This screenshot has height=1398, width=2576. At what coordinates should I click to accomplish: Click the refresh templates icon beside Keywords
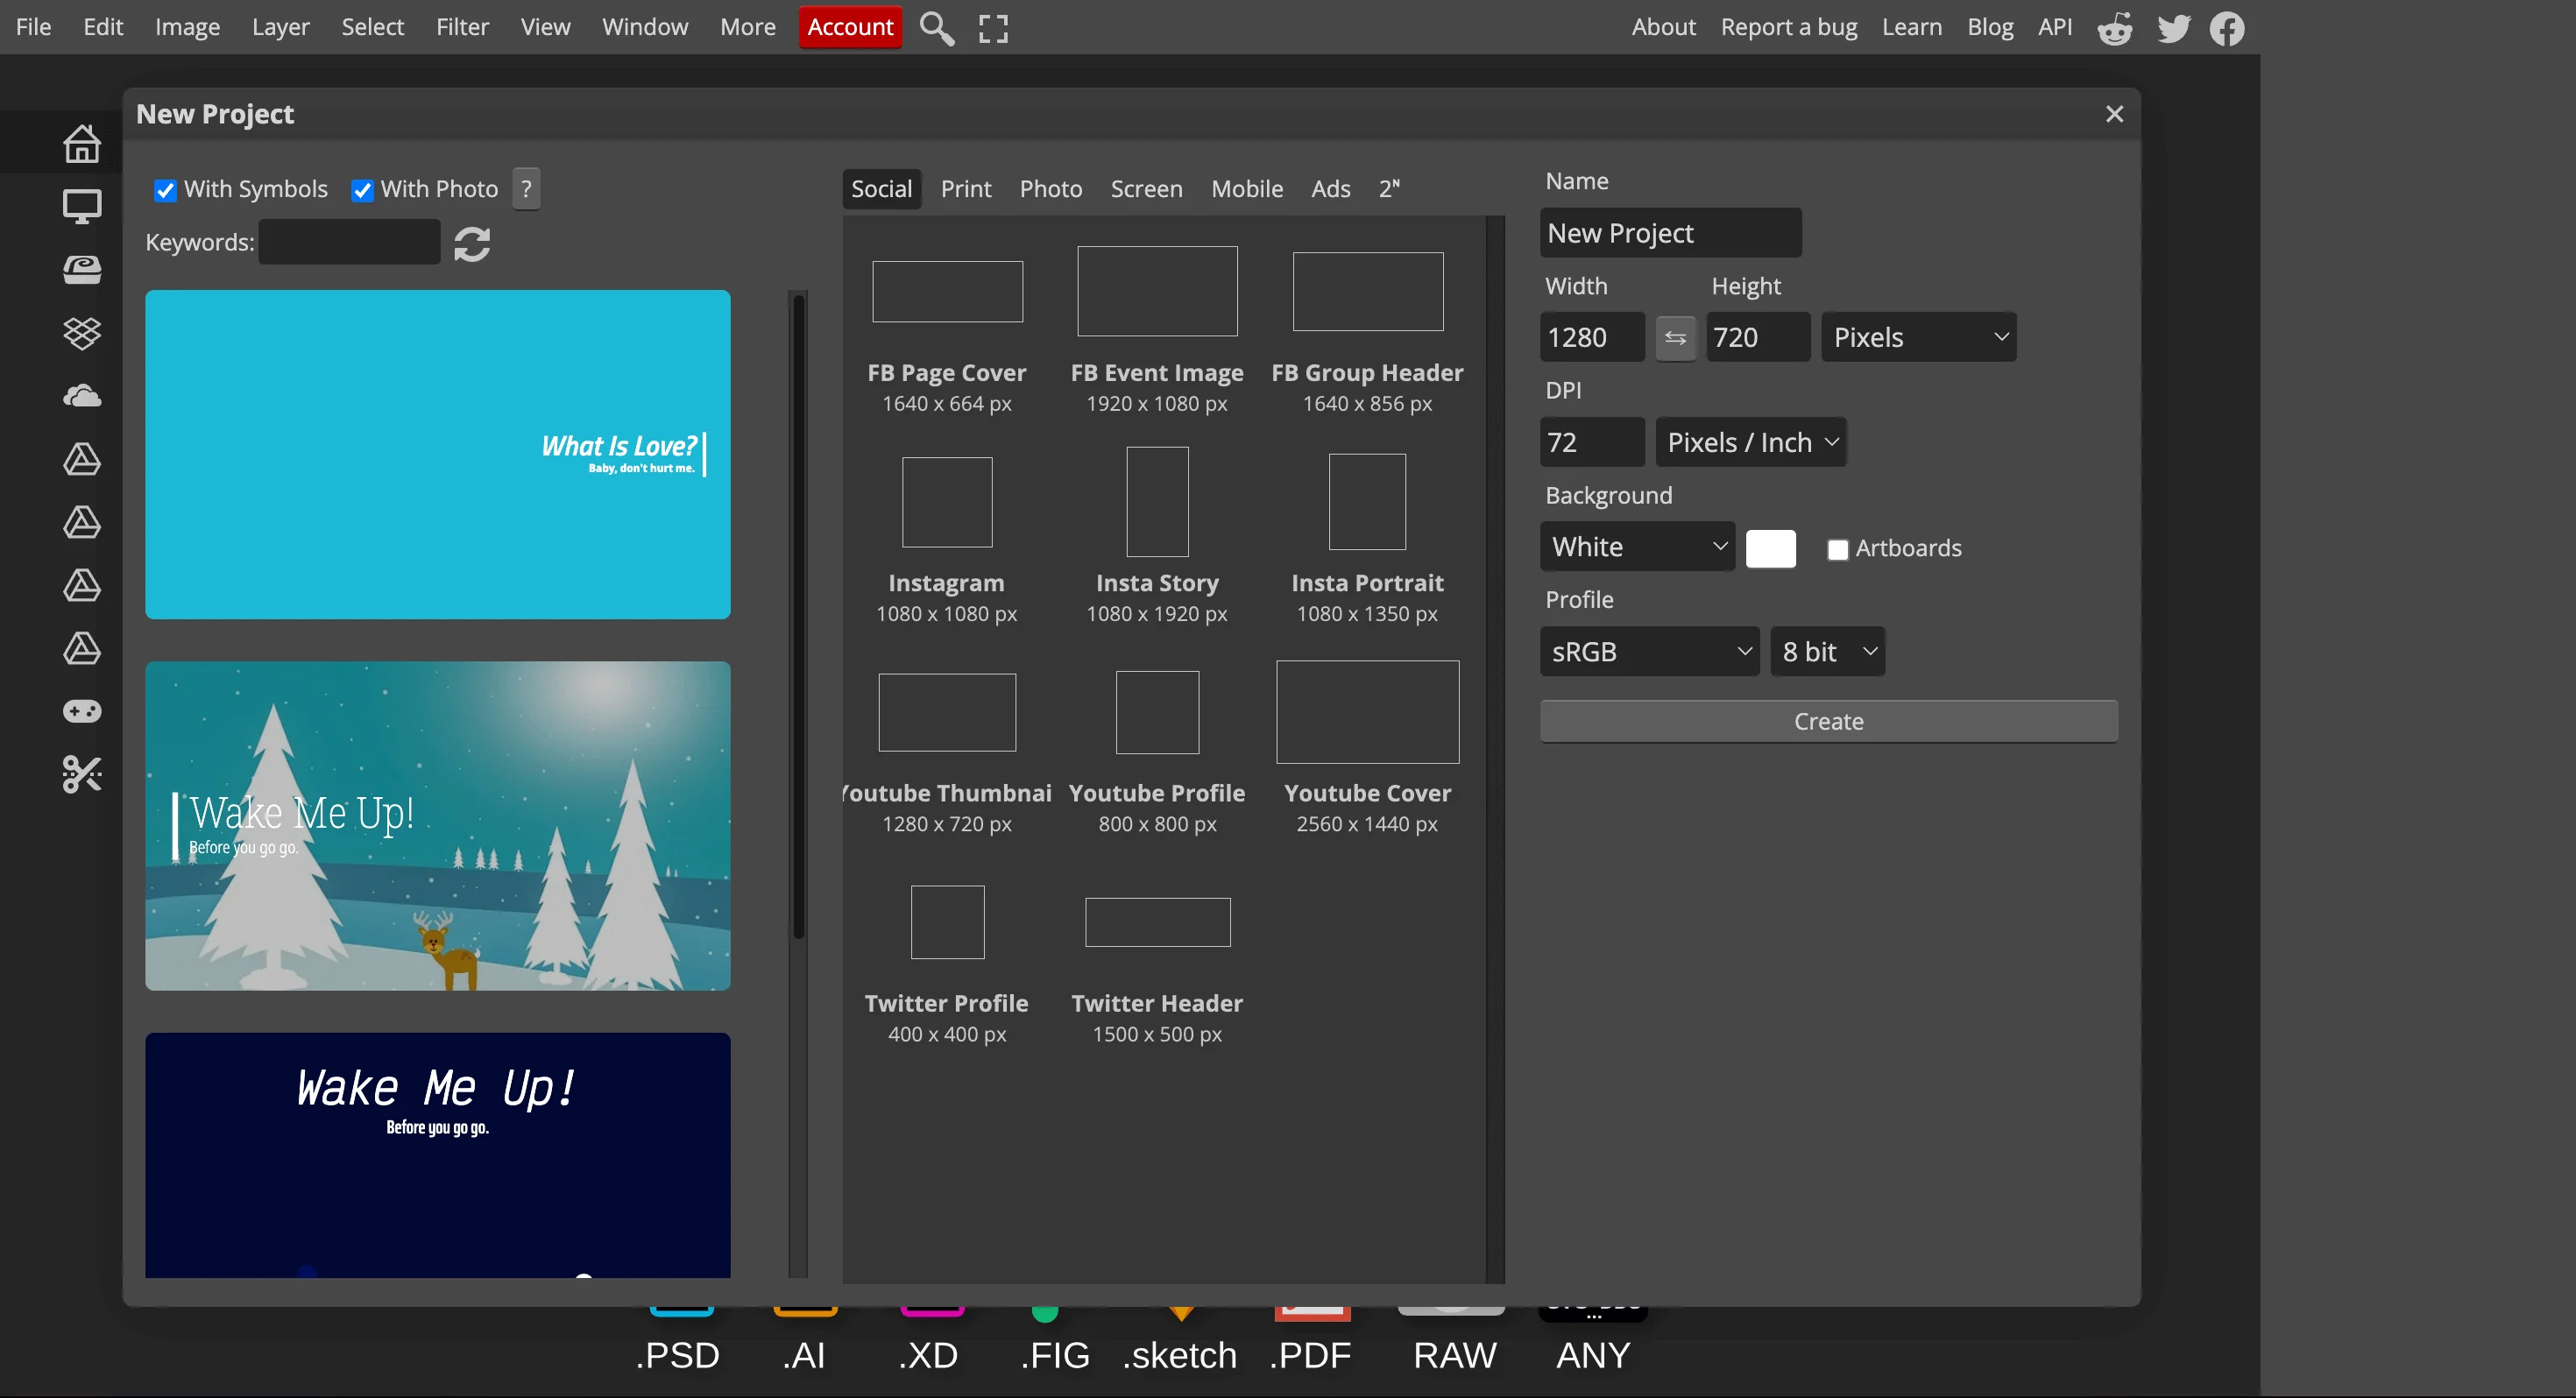pyautogui.click(x=472, y=244)
